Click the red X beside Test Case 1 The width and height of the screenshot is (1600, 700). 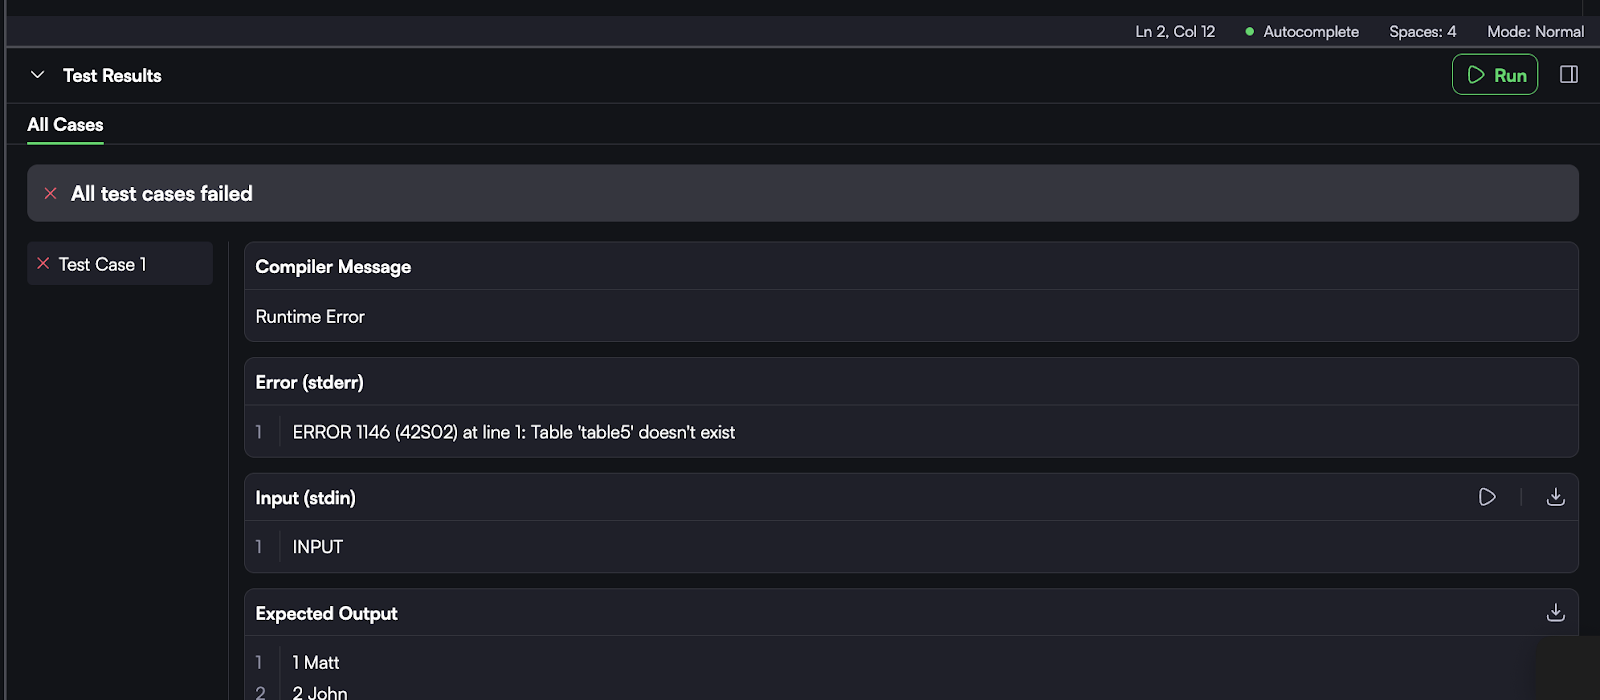(43, 264)
